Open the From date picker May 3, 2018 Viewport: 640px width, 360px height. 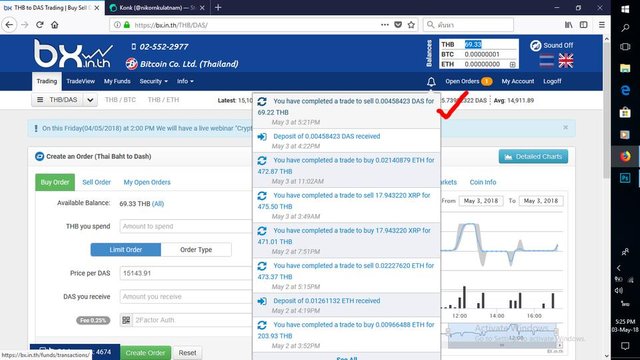click(x=481, y=201)
